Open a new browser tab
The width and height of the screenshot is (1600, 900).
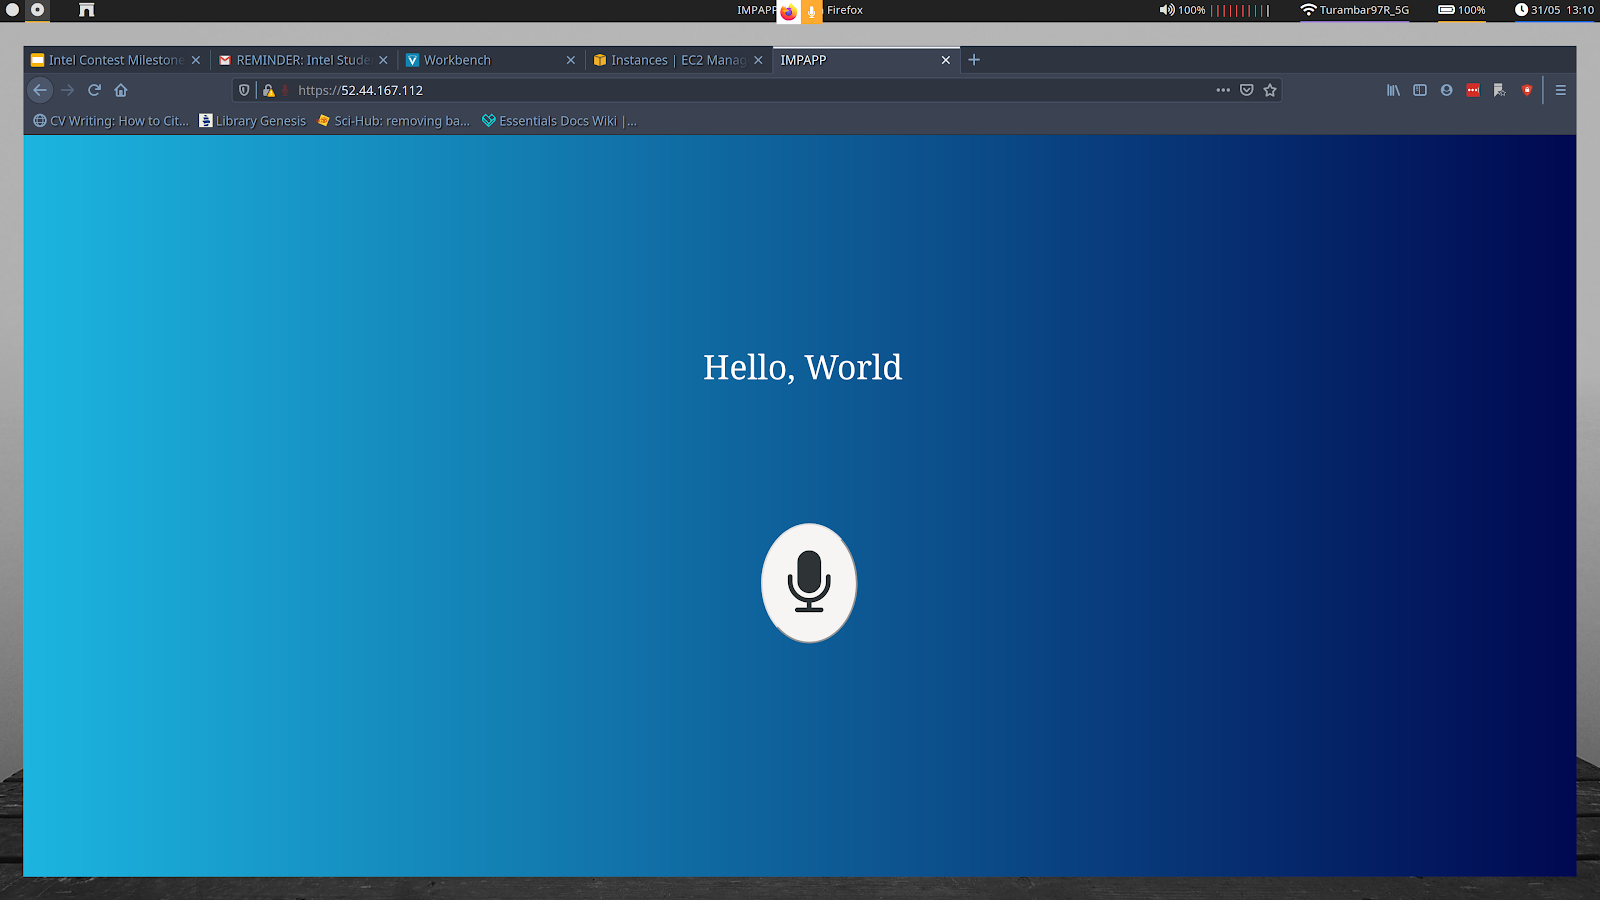pyautogui.click(x=974, y=60)
